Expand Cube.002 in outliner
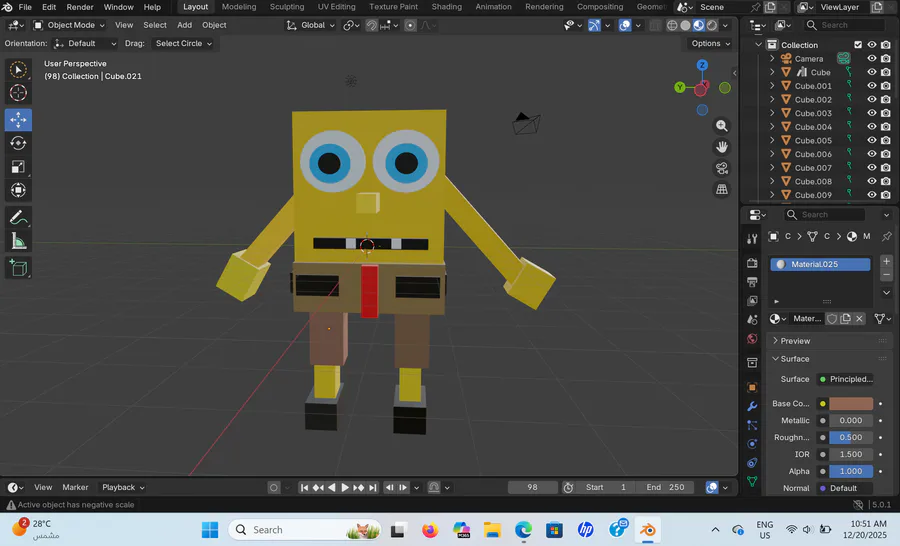The width and height of the screenshot is (900, 546). [772, 99]
